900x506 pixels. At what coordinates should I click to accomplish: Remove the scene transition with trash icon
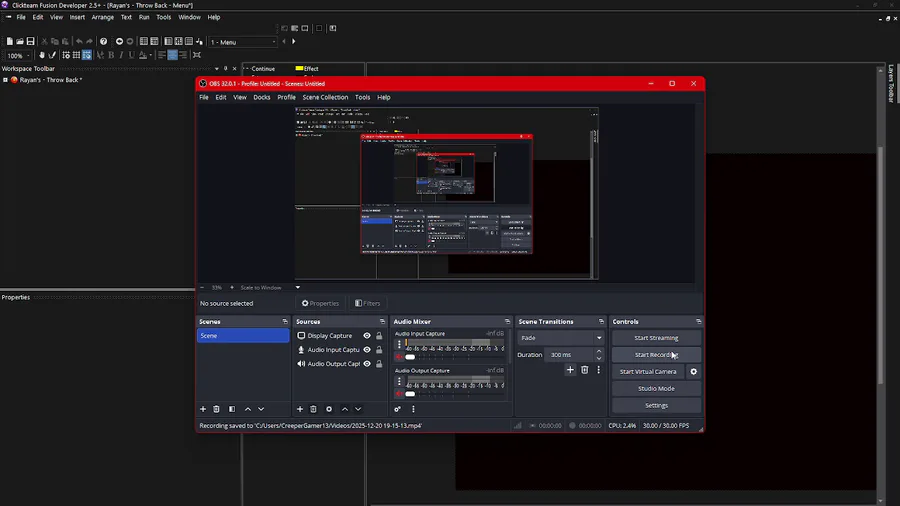(x=584, y=370)
